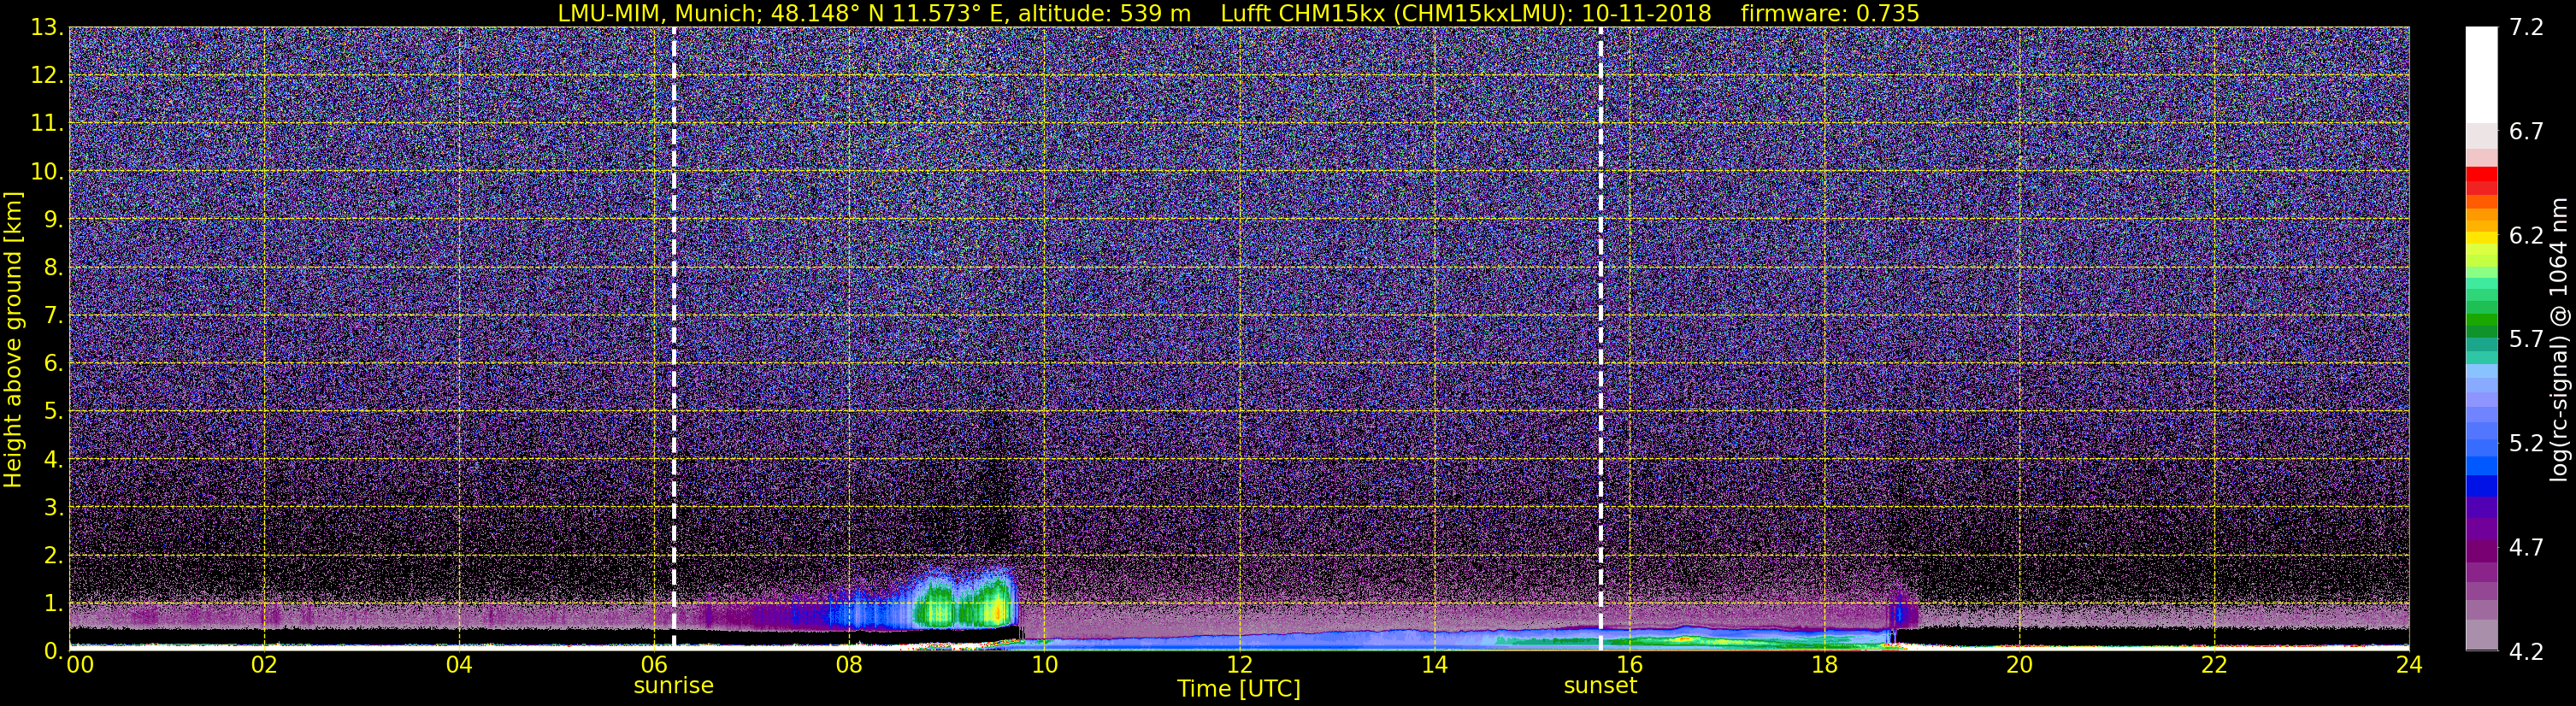Screen dimensions: 2576x706
Task: Click the '8.' height axis tick label
Action: [x=54, y=268]
